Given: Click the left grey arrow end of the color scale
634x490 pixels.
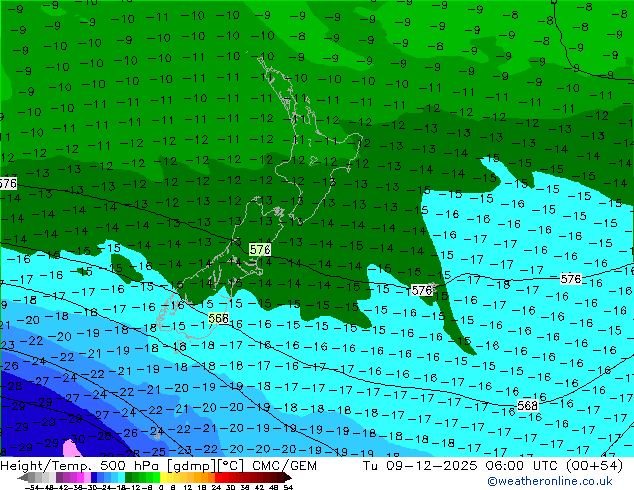Looking at the screenshot, I should point(23,477).
